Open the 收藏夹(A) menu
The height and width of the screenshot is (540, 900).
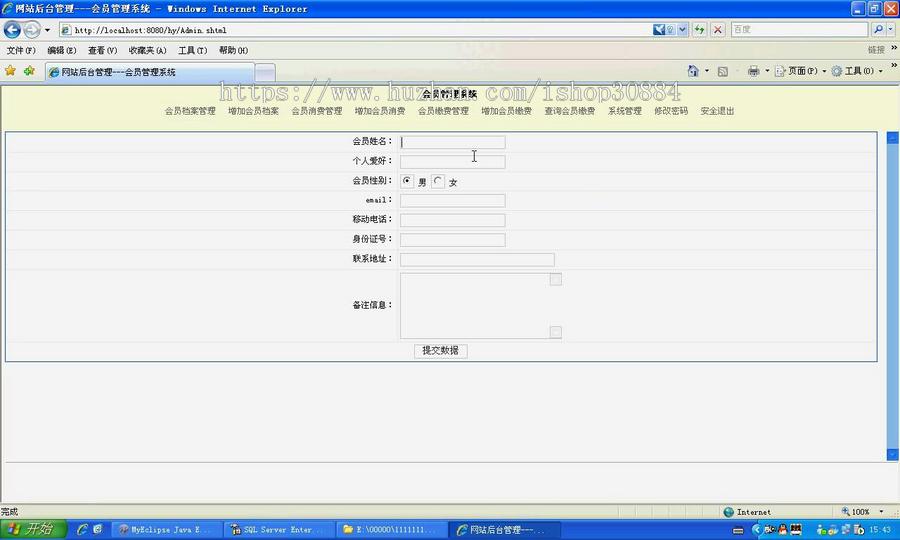pyautogui.click(x=147, y=50)
